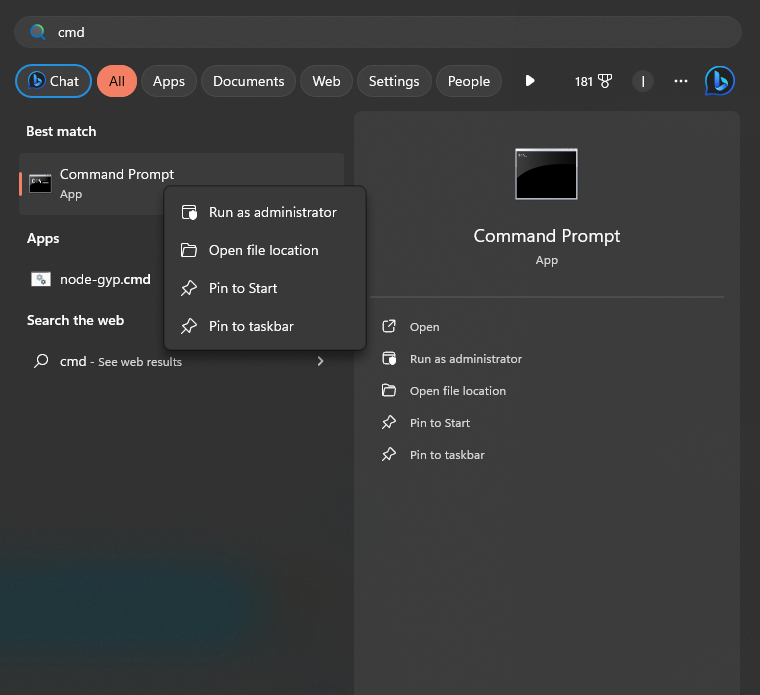Screen dimensions: 760x695
Task: Click the Search the web heading
Action: point(75,320)
